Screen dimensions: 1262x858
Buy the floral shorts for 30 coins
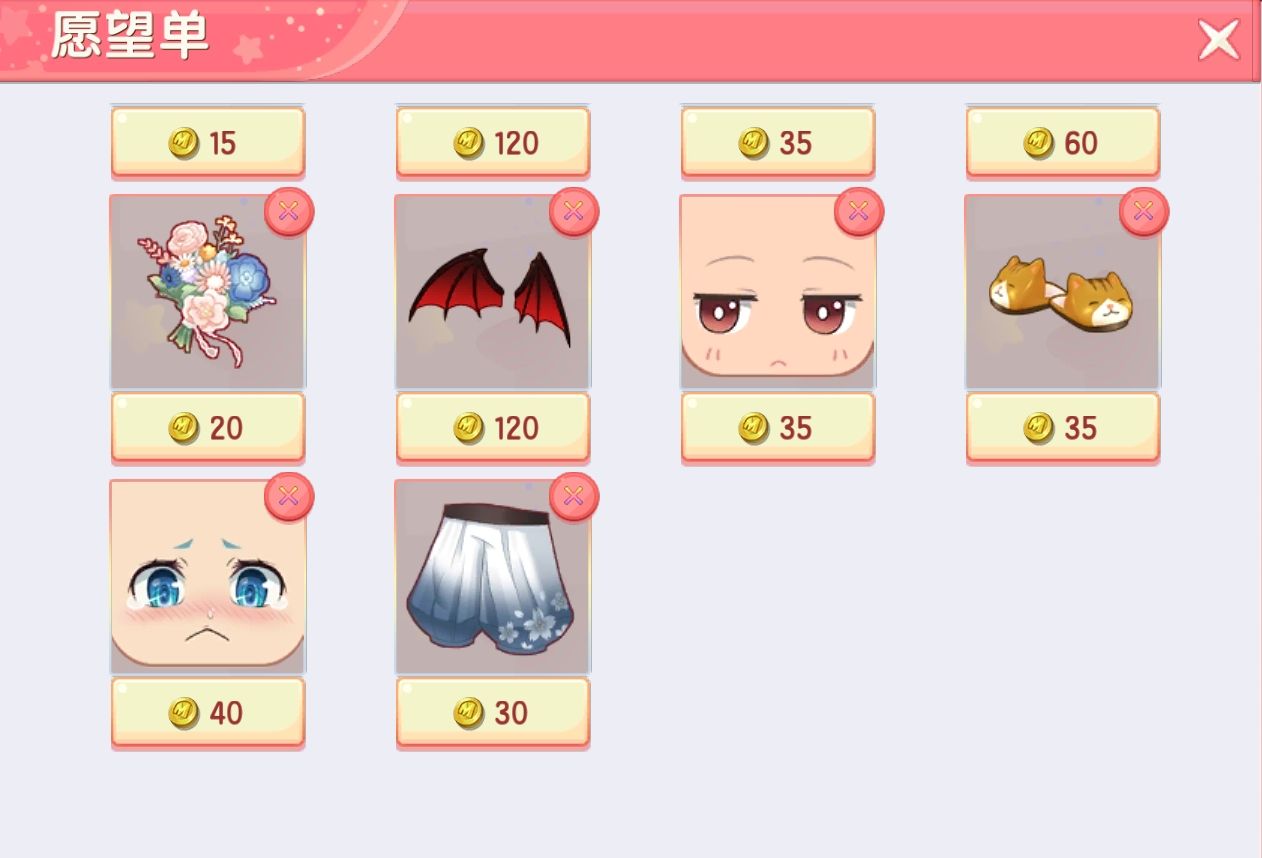click(493, 712)
